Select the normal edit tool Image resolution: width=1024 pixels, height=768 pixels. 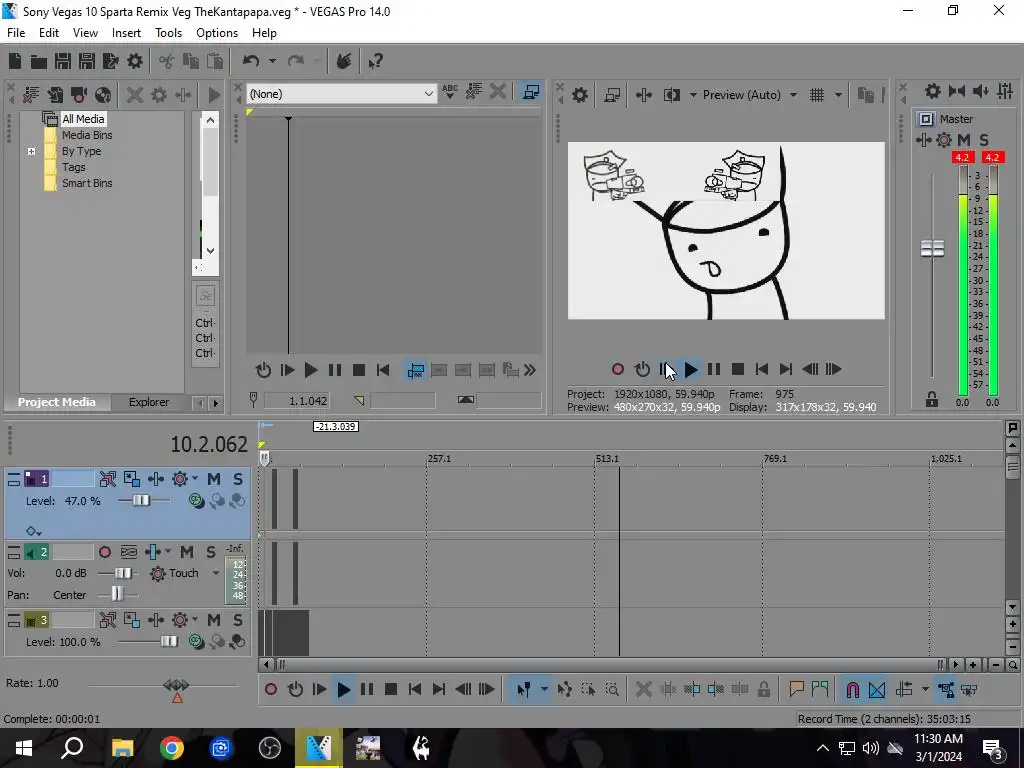tap(523, 689)
